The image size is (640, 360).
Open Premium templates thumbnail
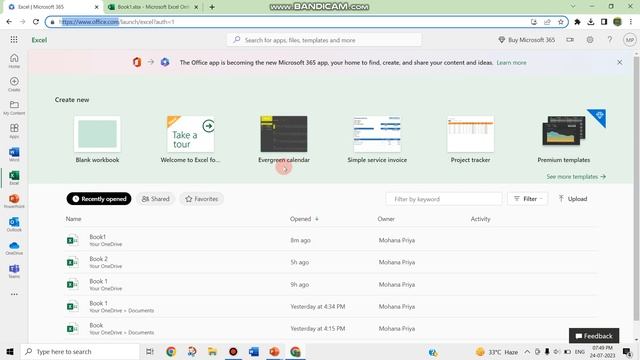(x=564, y=132)
